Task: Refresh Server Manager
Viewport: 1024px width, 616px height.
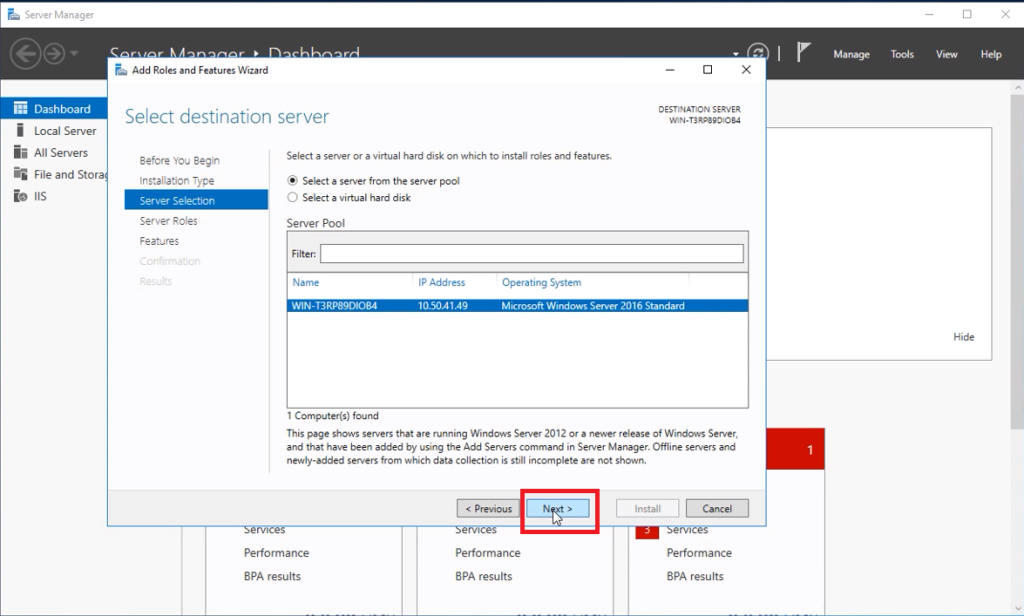Action: pos(758,53)
